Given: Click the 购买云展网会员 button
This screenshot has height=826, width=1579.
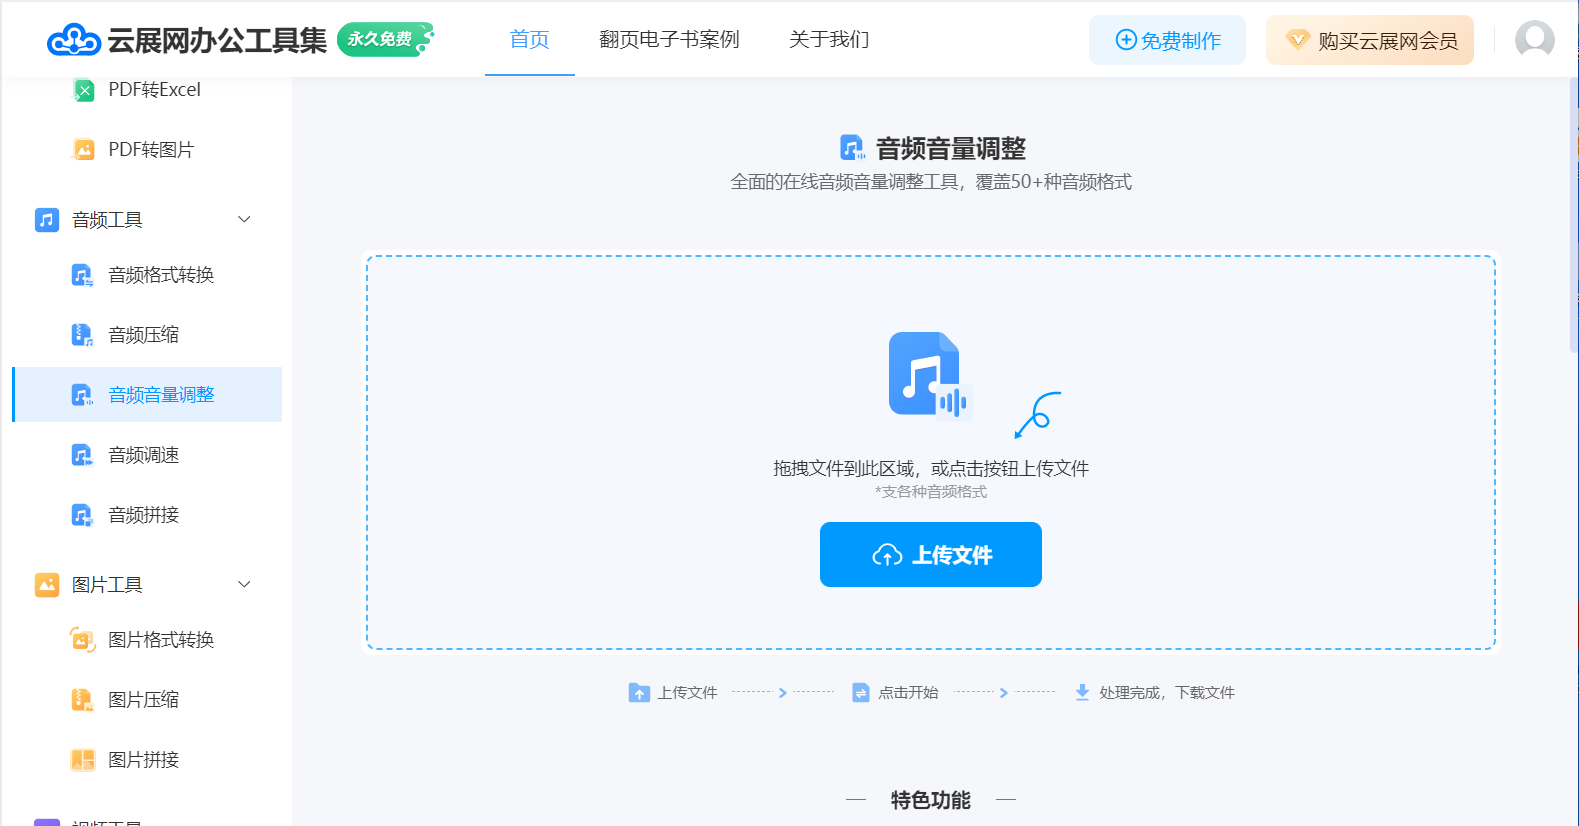Looking at the screenshot, I should pyautogui.click(x=1370, y=40).
